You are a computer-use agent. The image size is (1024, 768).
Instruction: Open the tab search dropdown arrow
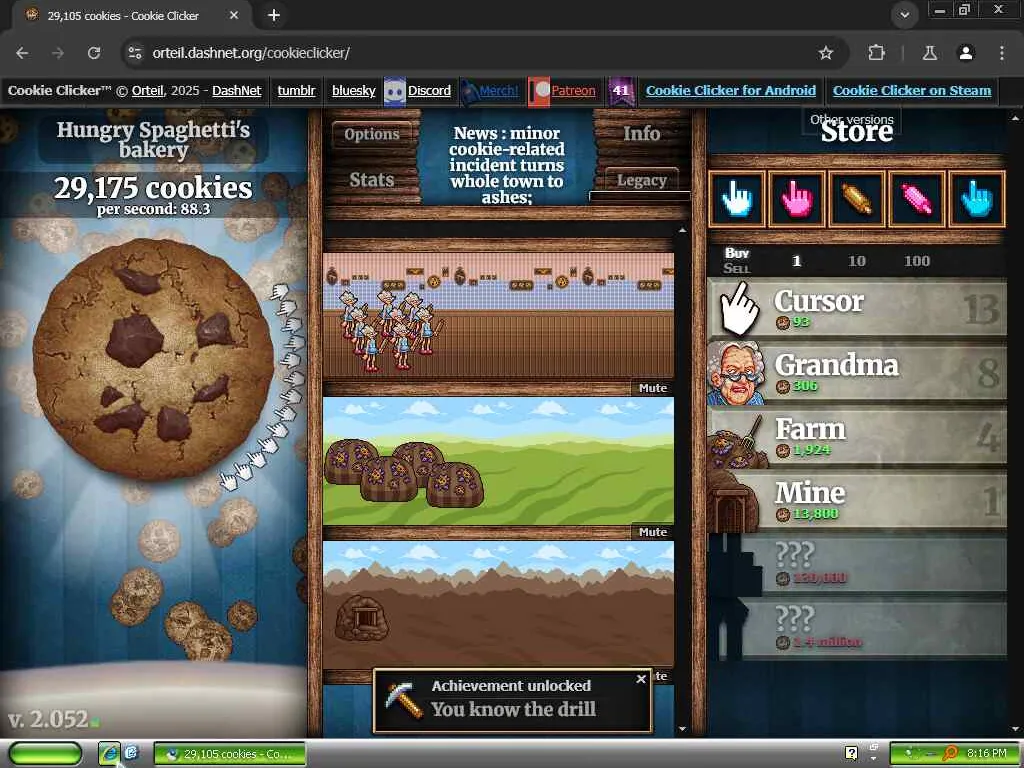pos(904,15)
